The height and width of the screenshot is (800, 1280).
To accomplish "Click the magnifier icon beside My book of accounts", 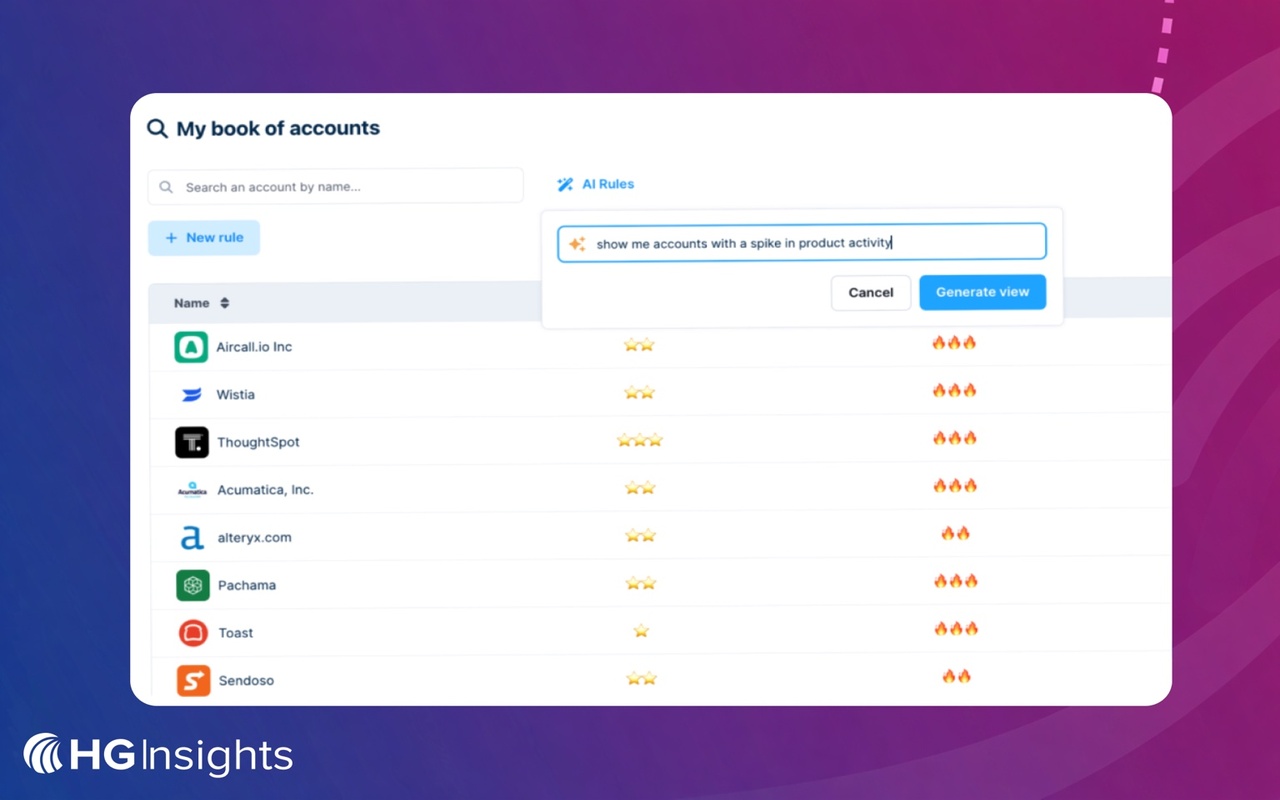I will [x=157, y=128].
